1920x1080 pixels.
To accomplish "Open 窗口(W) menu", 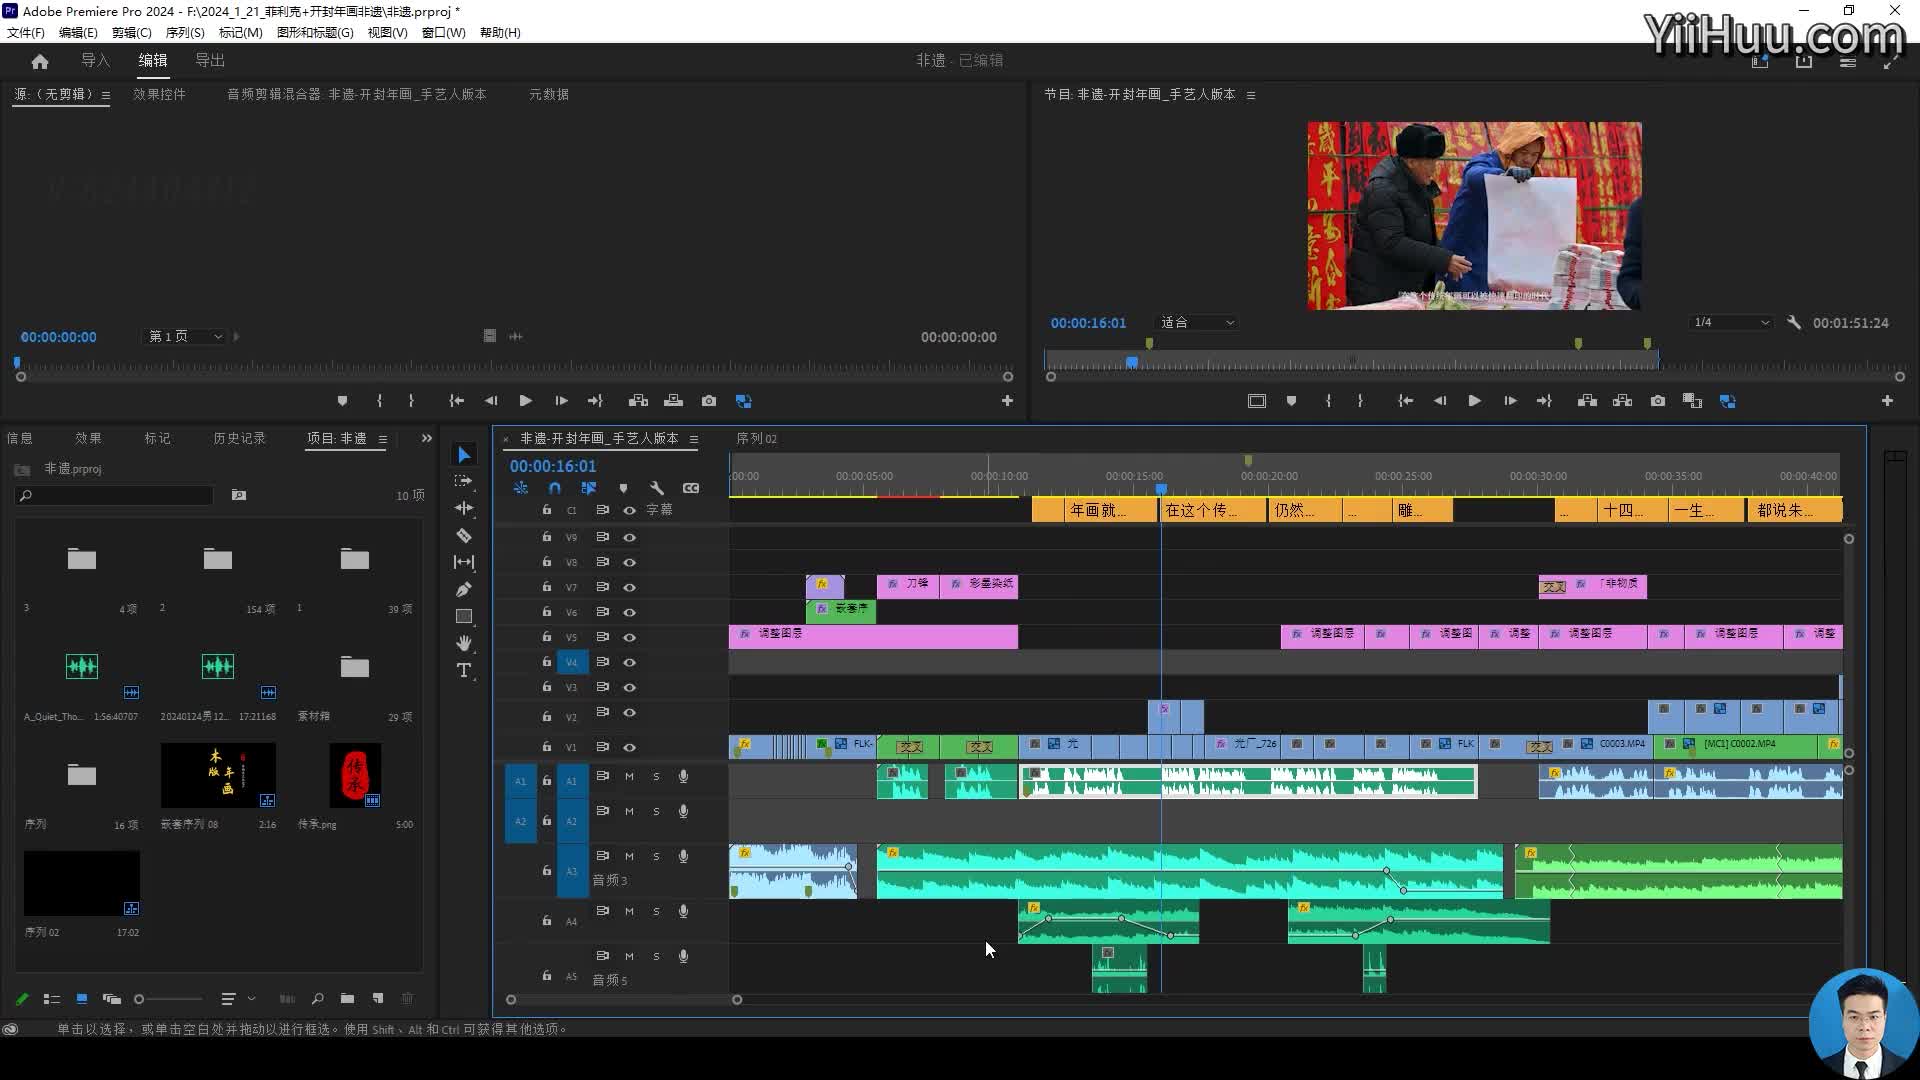I will coord(443,33).
